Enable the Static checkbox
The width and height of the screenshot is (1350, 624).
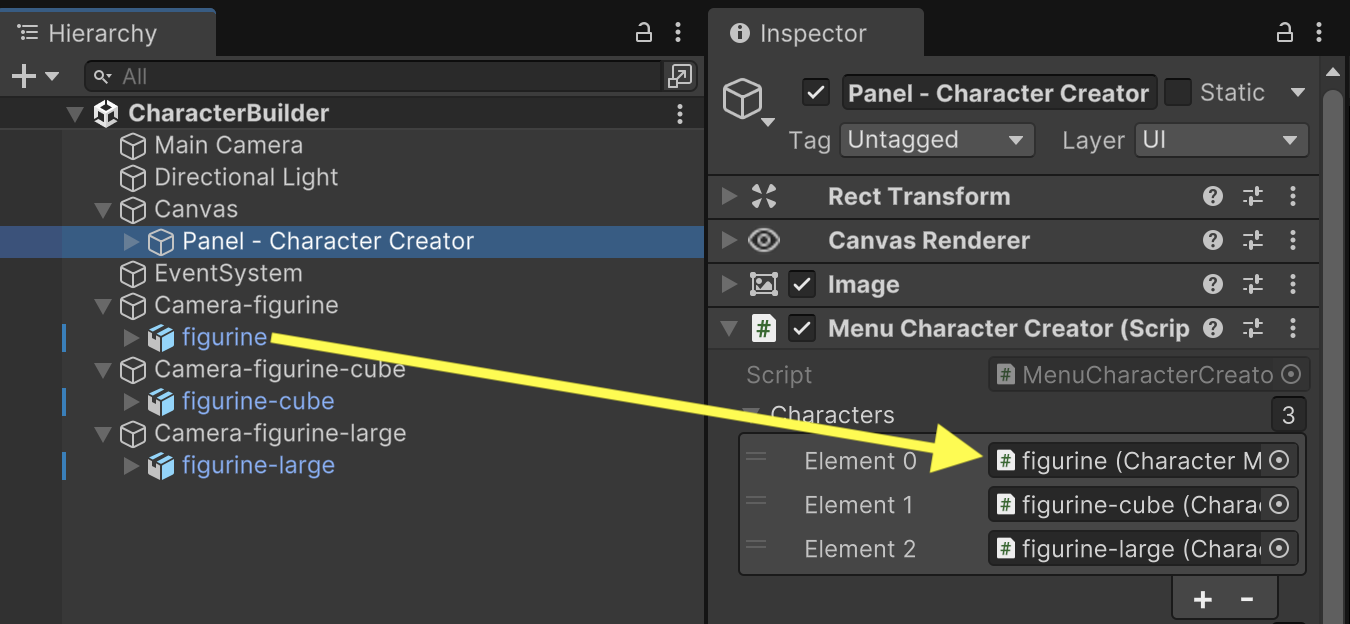(x=1179, y=93)
